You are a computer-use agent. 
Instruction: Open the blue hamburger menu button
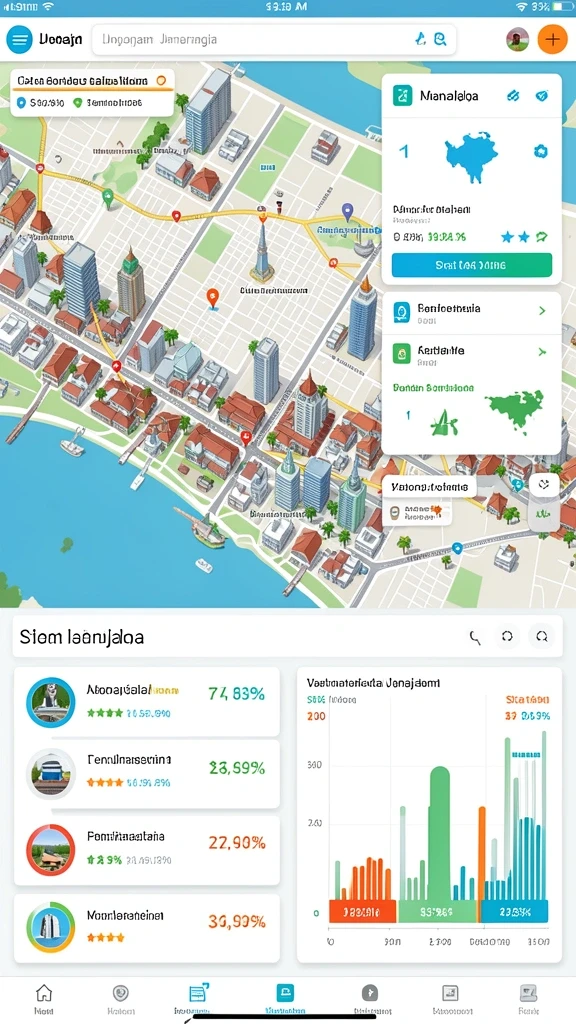[20, 40]
